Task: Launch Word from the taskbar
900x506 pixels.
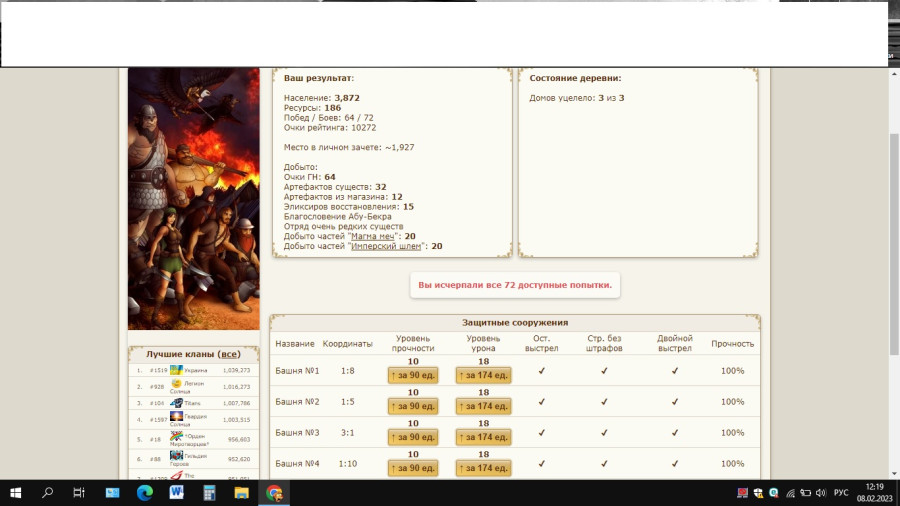Action: [x=177, y=493]
